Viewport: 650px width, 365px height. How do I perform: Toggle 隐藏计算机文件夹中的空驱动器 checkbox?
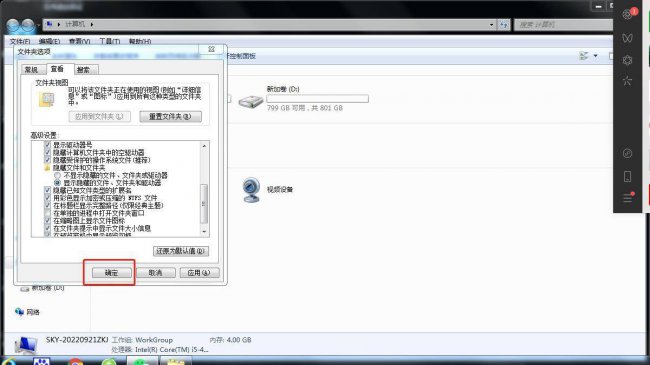pyautogui.click(x=47, y=152)
